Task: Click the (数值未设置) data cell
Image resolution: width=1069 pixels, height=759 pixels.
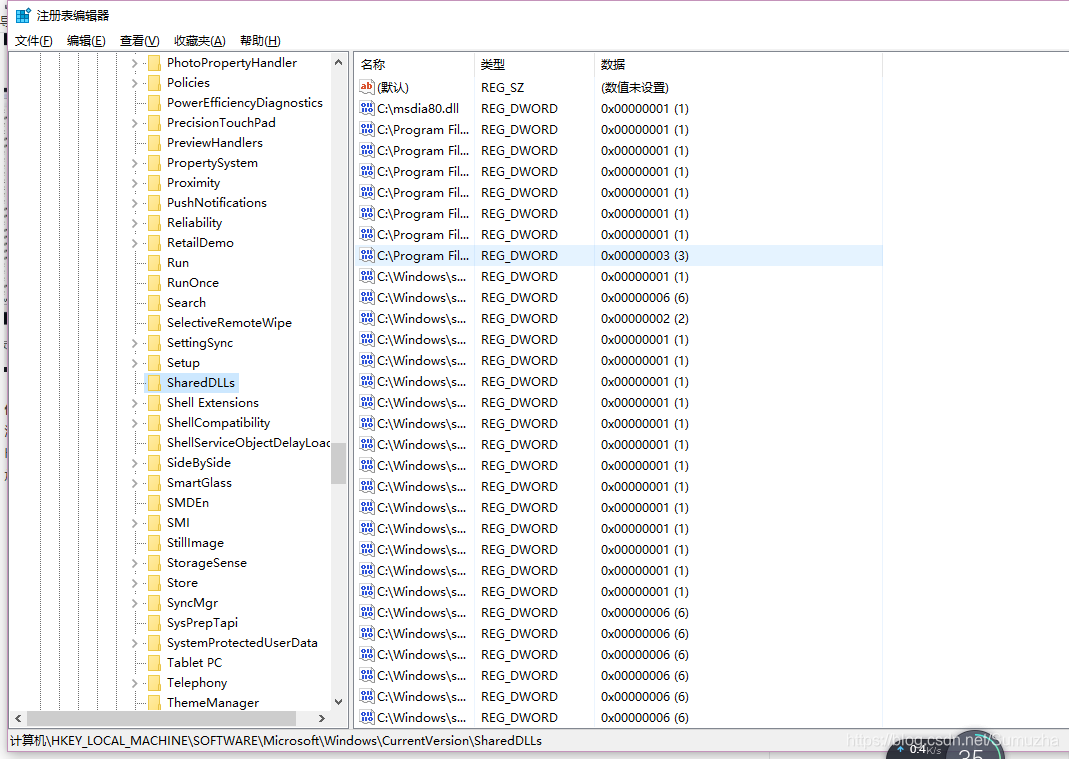Action: (x=635, y=88)
